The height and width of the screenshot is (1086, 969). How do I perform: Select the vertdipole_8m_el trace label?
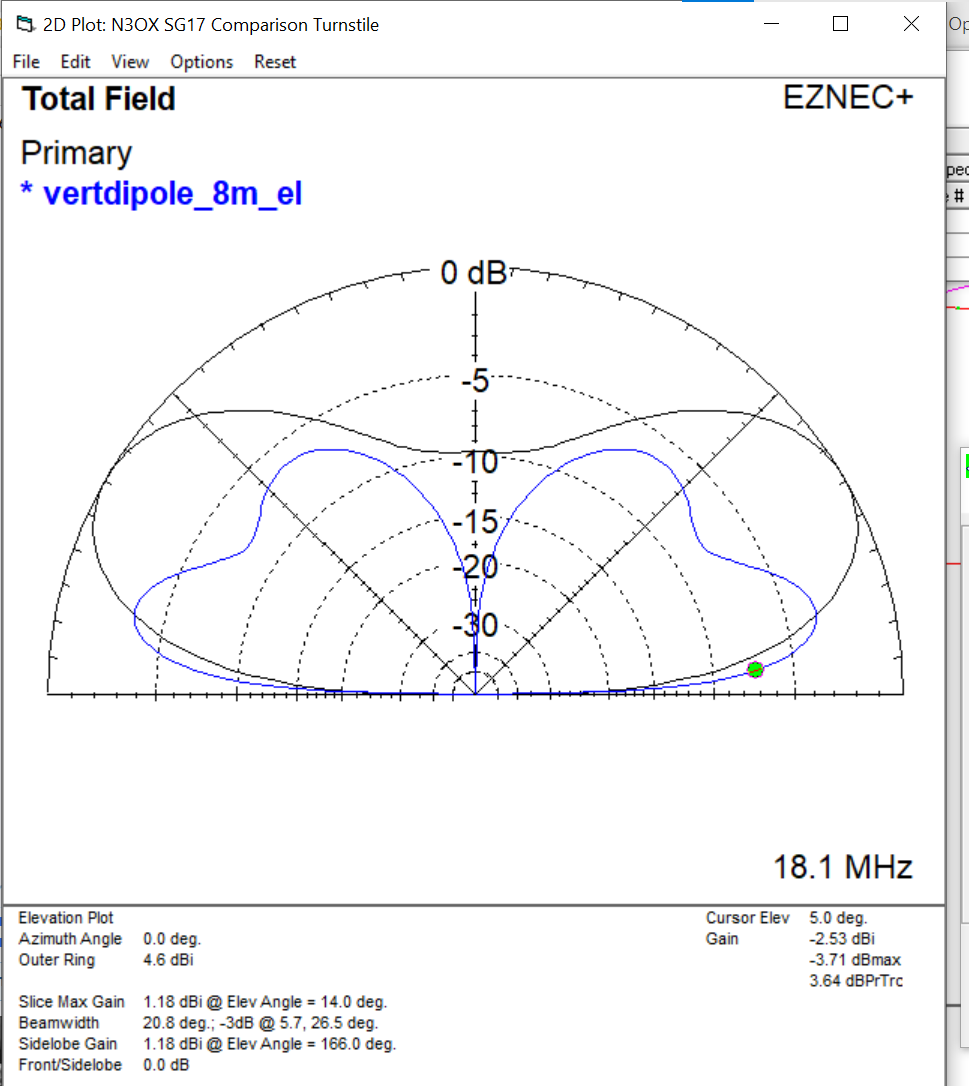click(171, 193)
